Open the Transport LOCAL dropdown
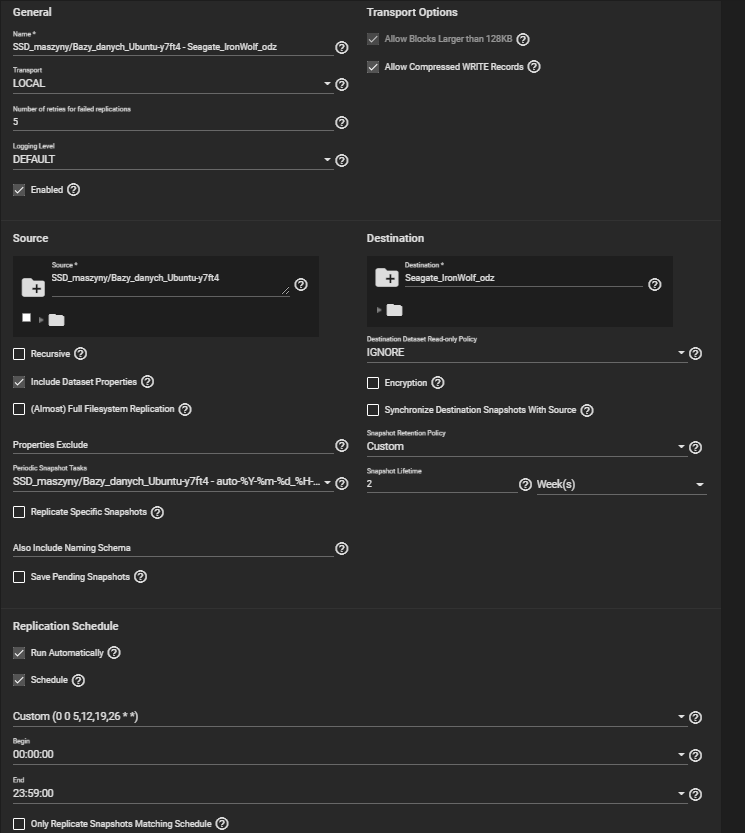 point(173,84)
